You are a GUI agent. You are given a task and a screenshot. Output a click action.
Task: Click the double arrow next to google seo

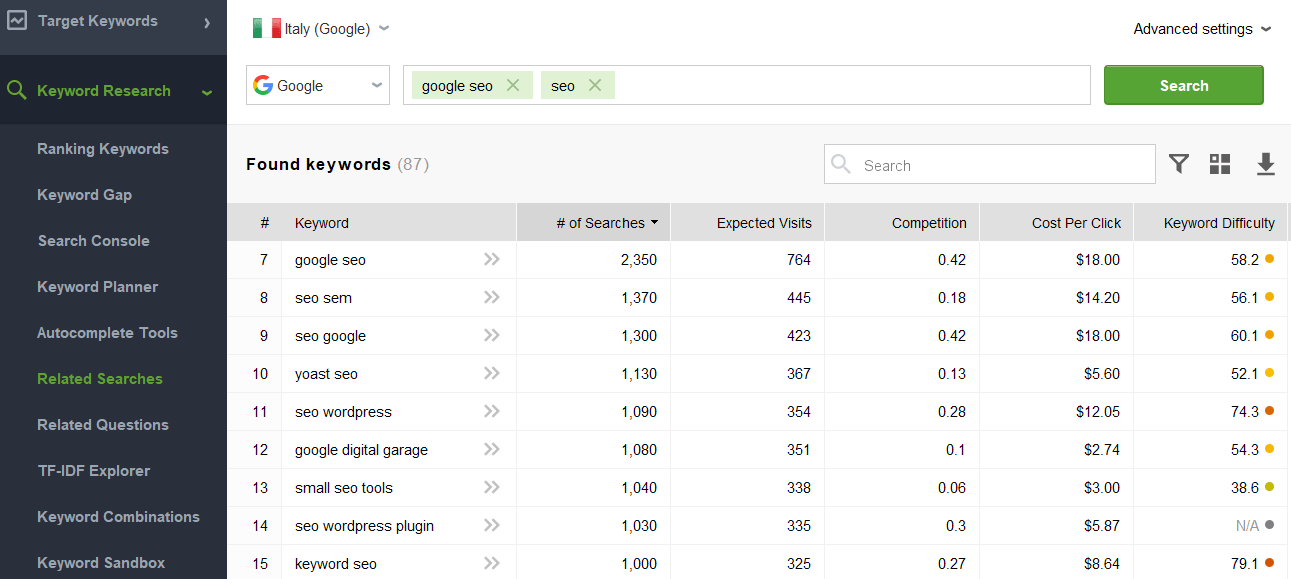coord(491,259)
